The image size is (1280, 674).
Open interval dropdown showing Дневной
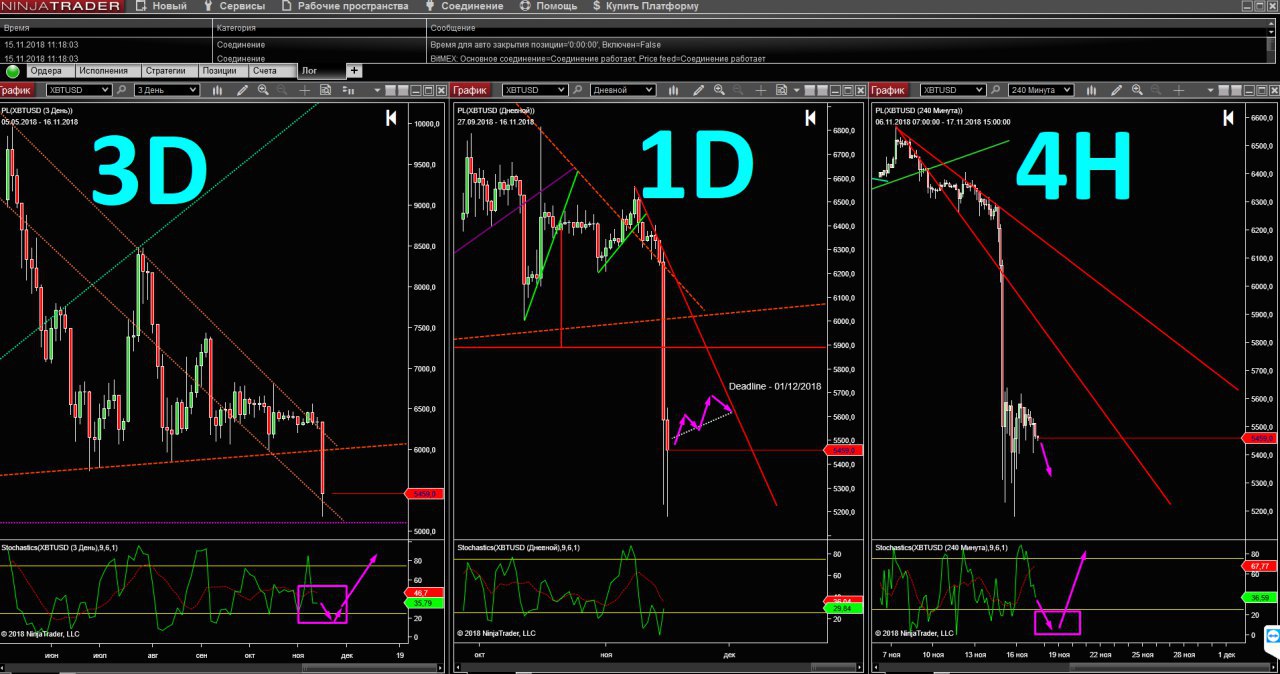[x=624, y=90]
